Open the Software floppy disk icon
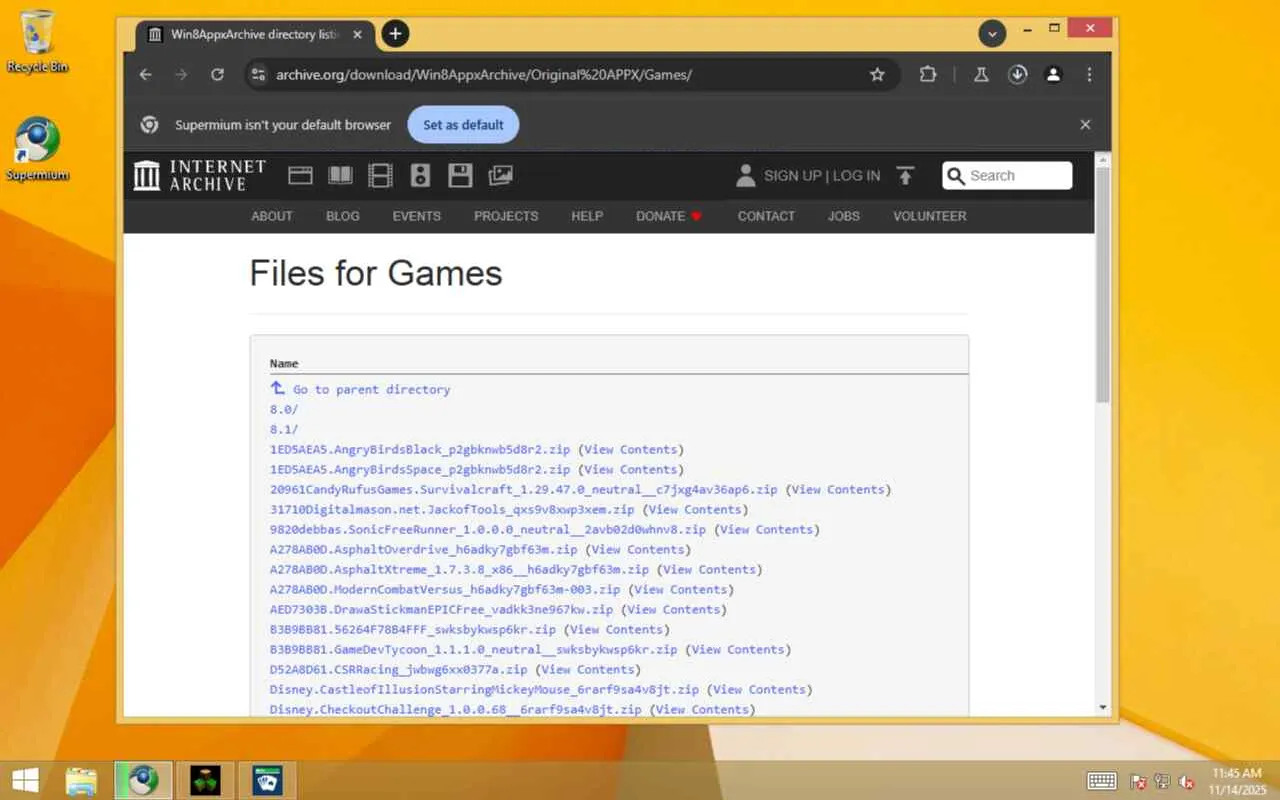This screenshot has width=1280, height=800. [460, 176]
